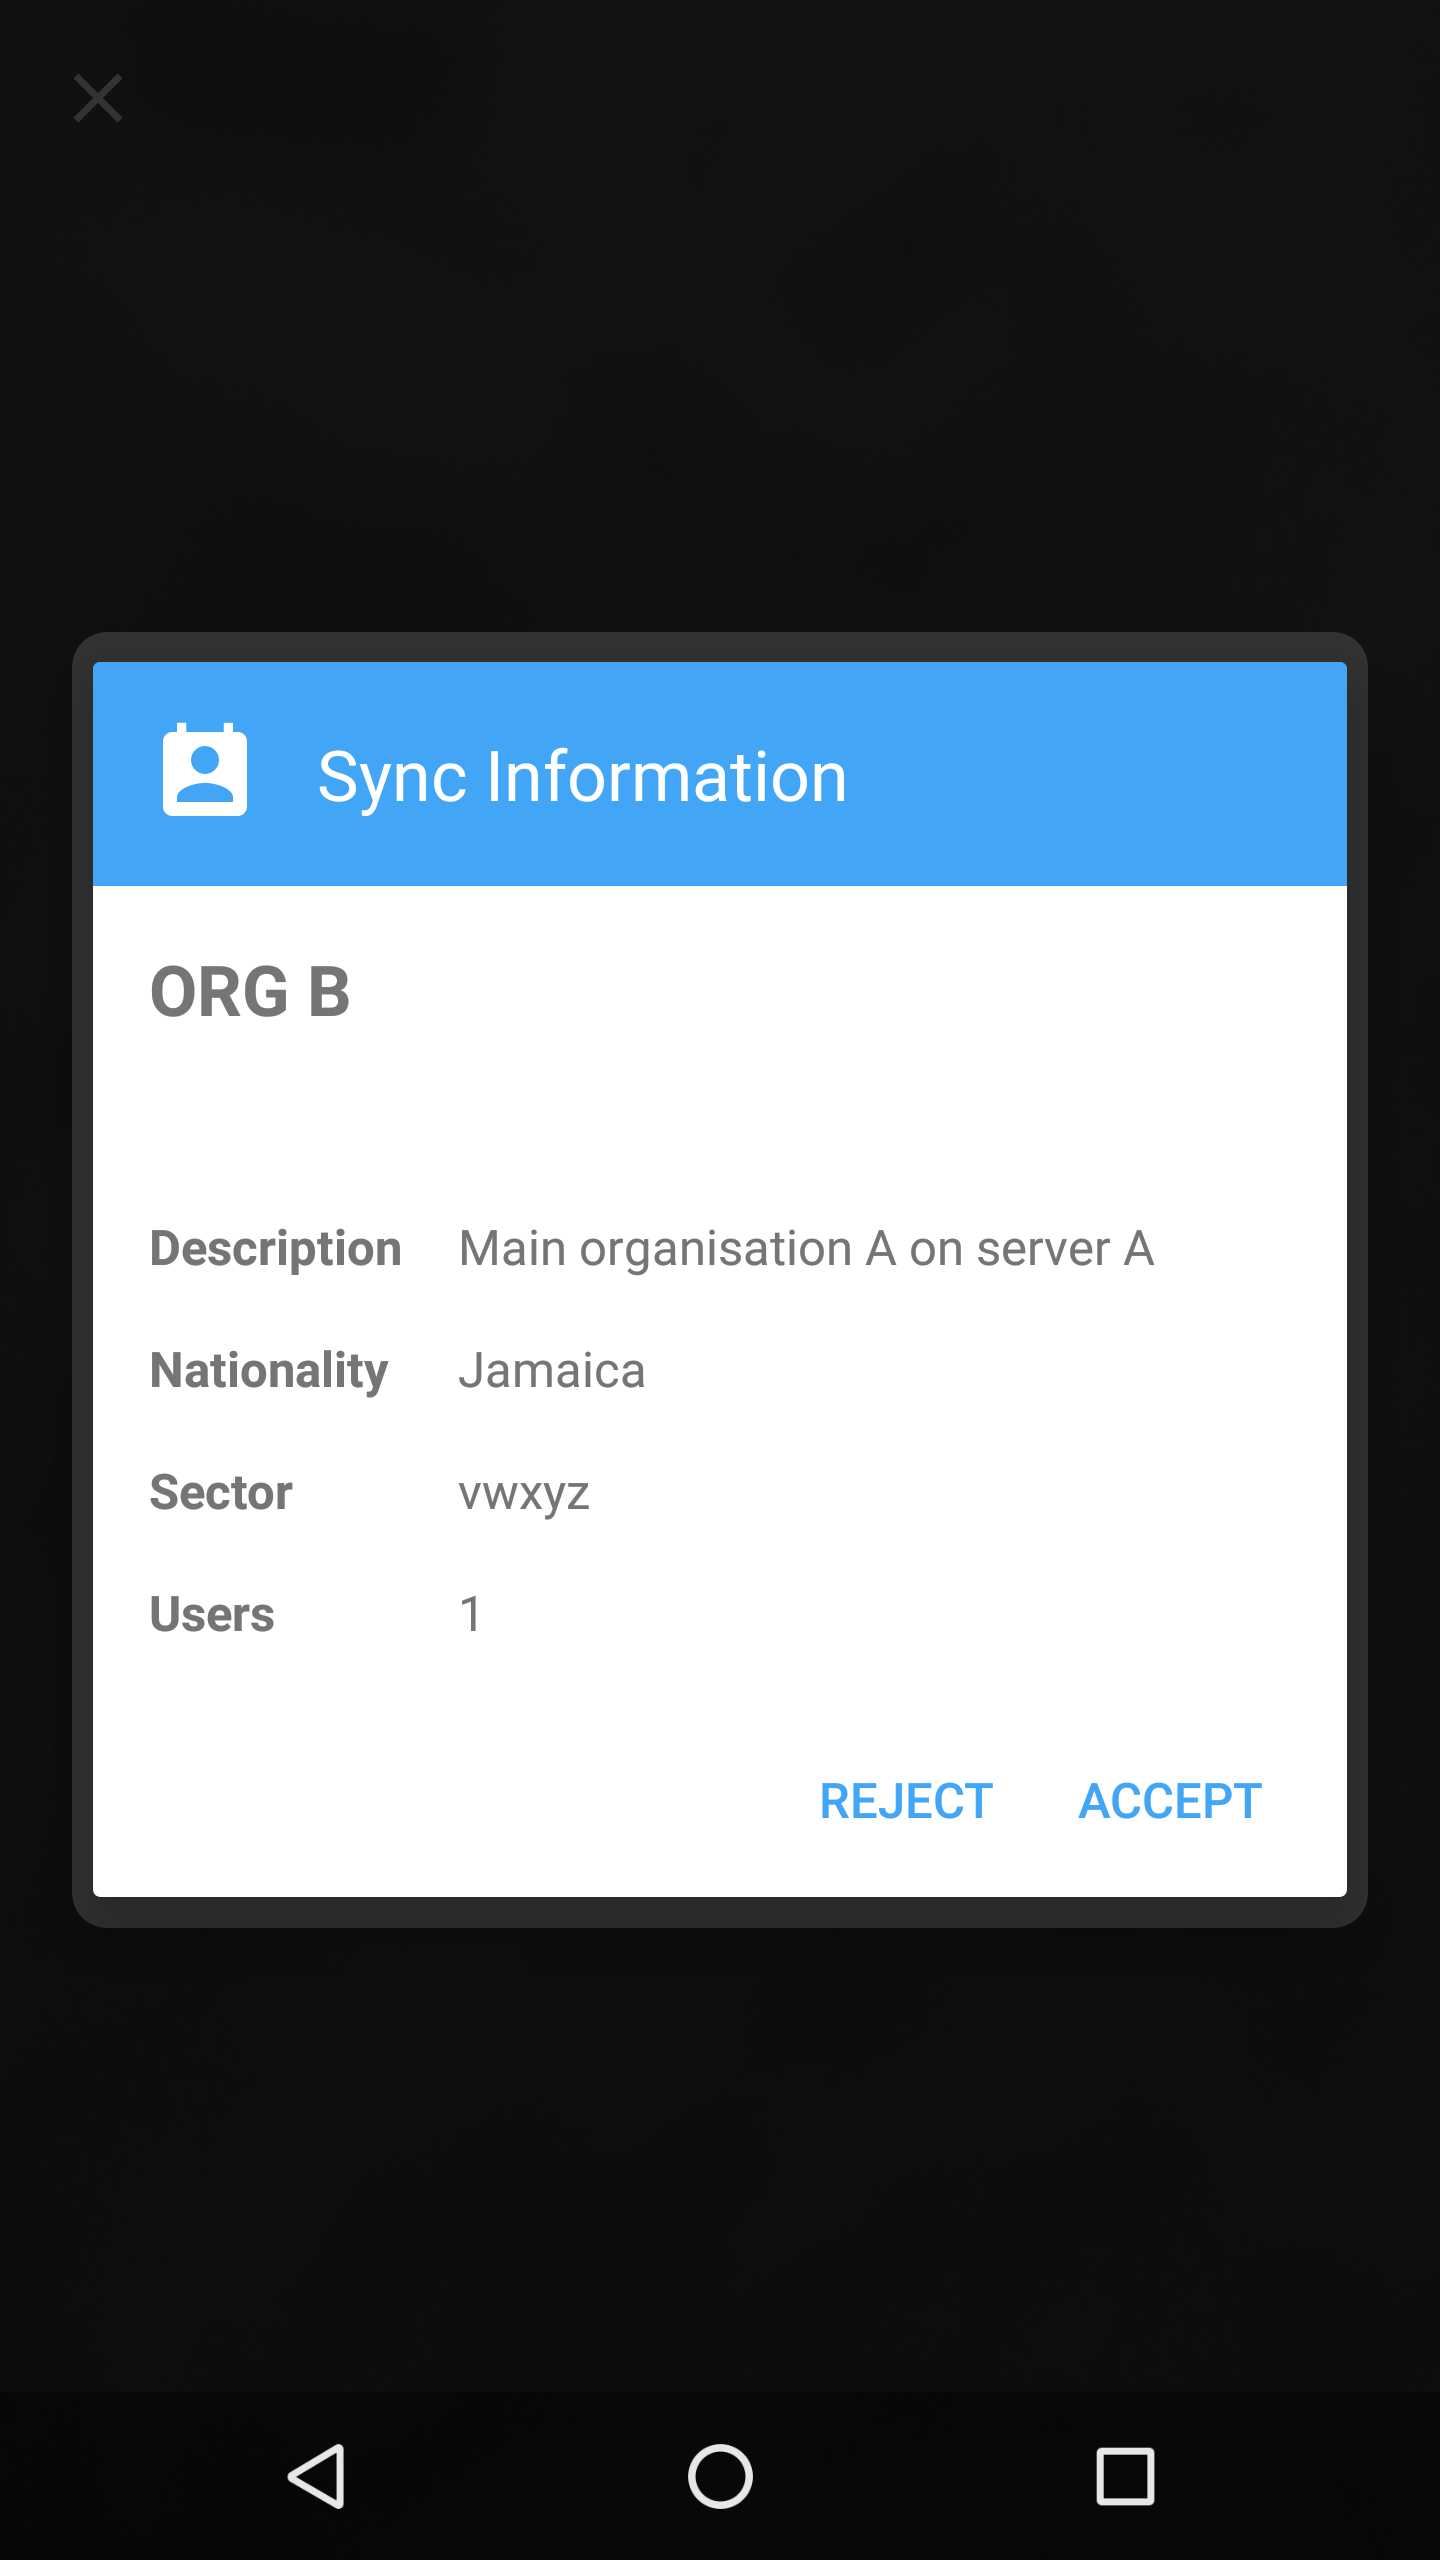Viewport: 1440px width, 2560px height.
Task: Click the contact card icon in header
Action: point(205,769)
